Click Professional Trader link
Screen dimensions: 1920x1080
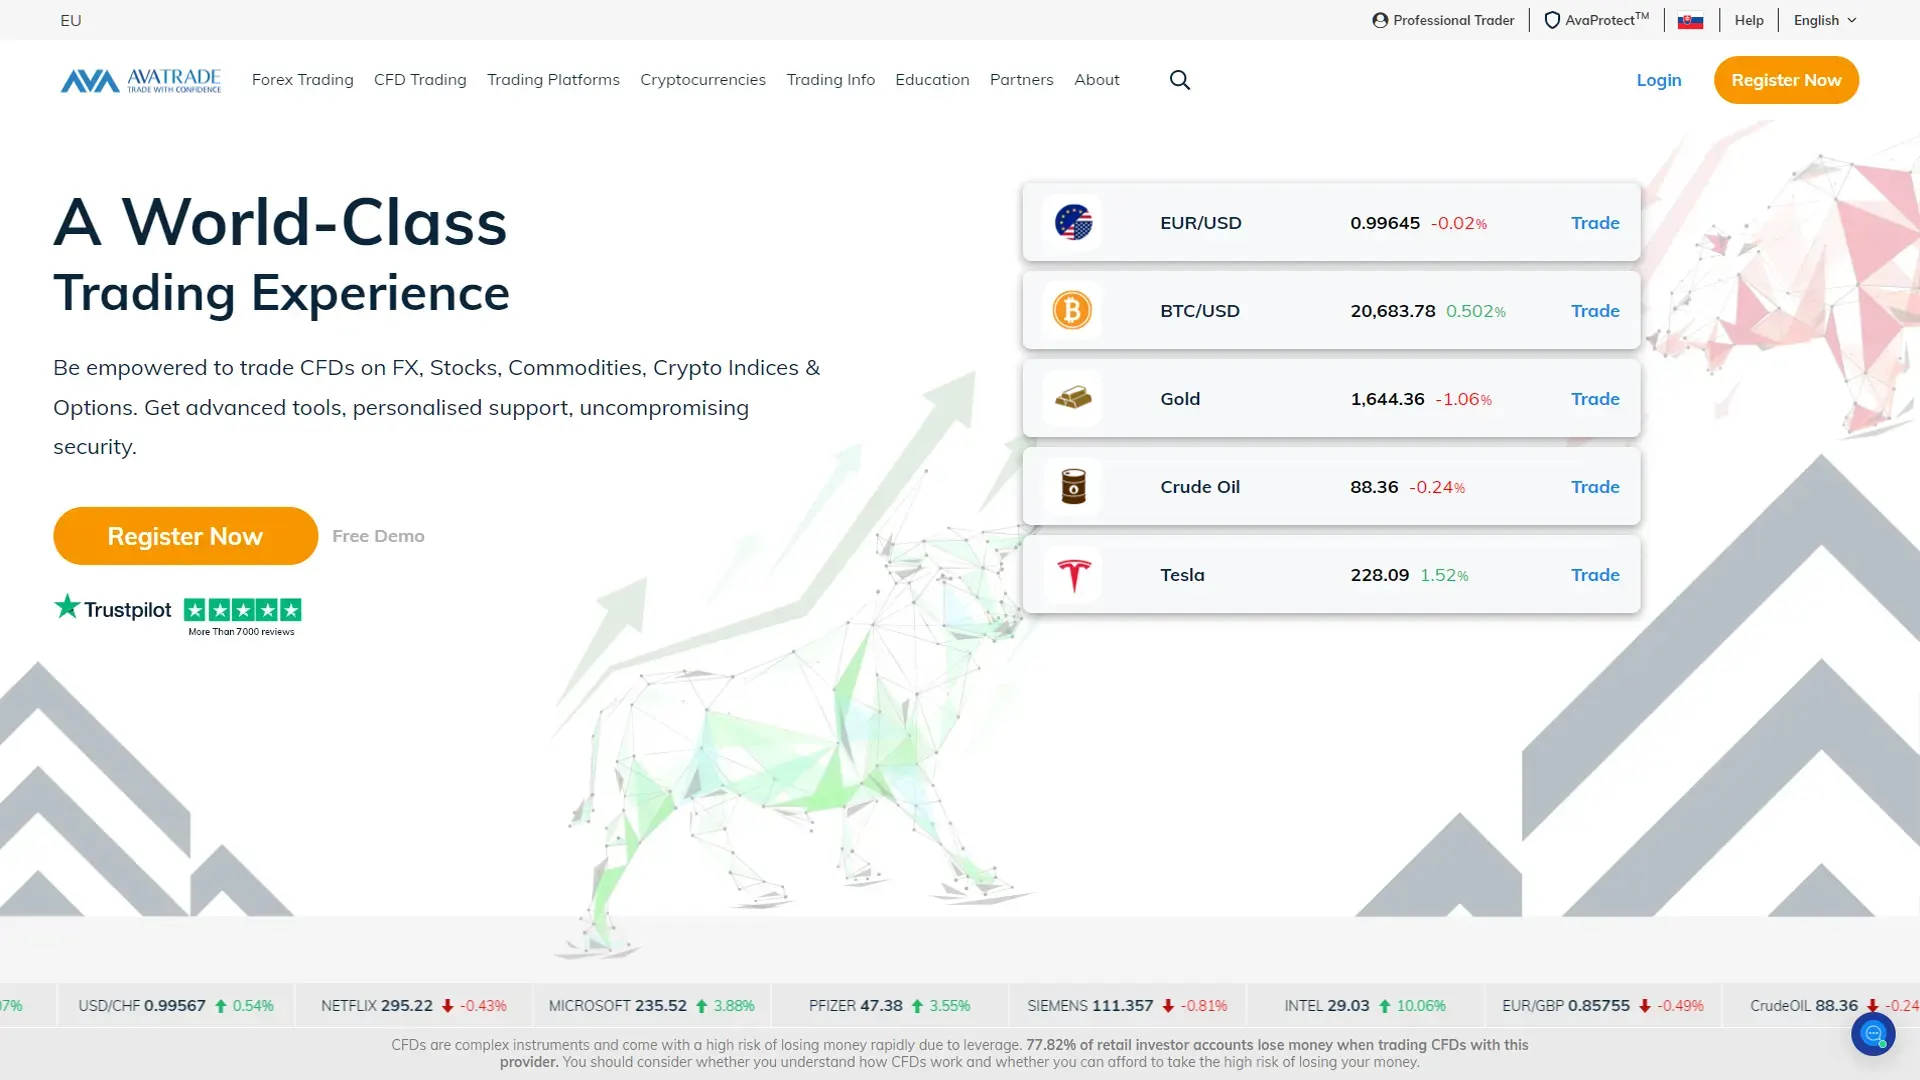(1443, 20)
